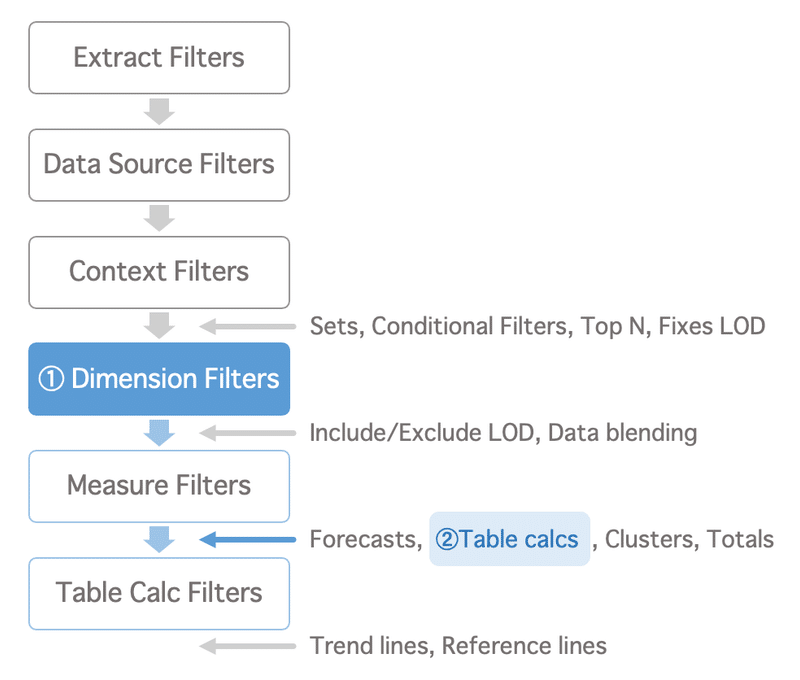800x680 pixels.
Task: Click the Include/Exclude LOD, Data blending text
Action: (x=503, y=433)
